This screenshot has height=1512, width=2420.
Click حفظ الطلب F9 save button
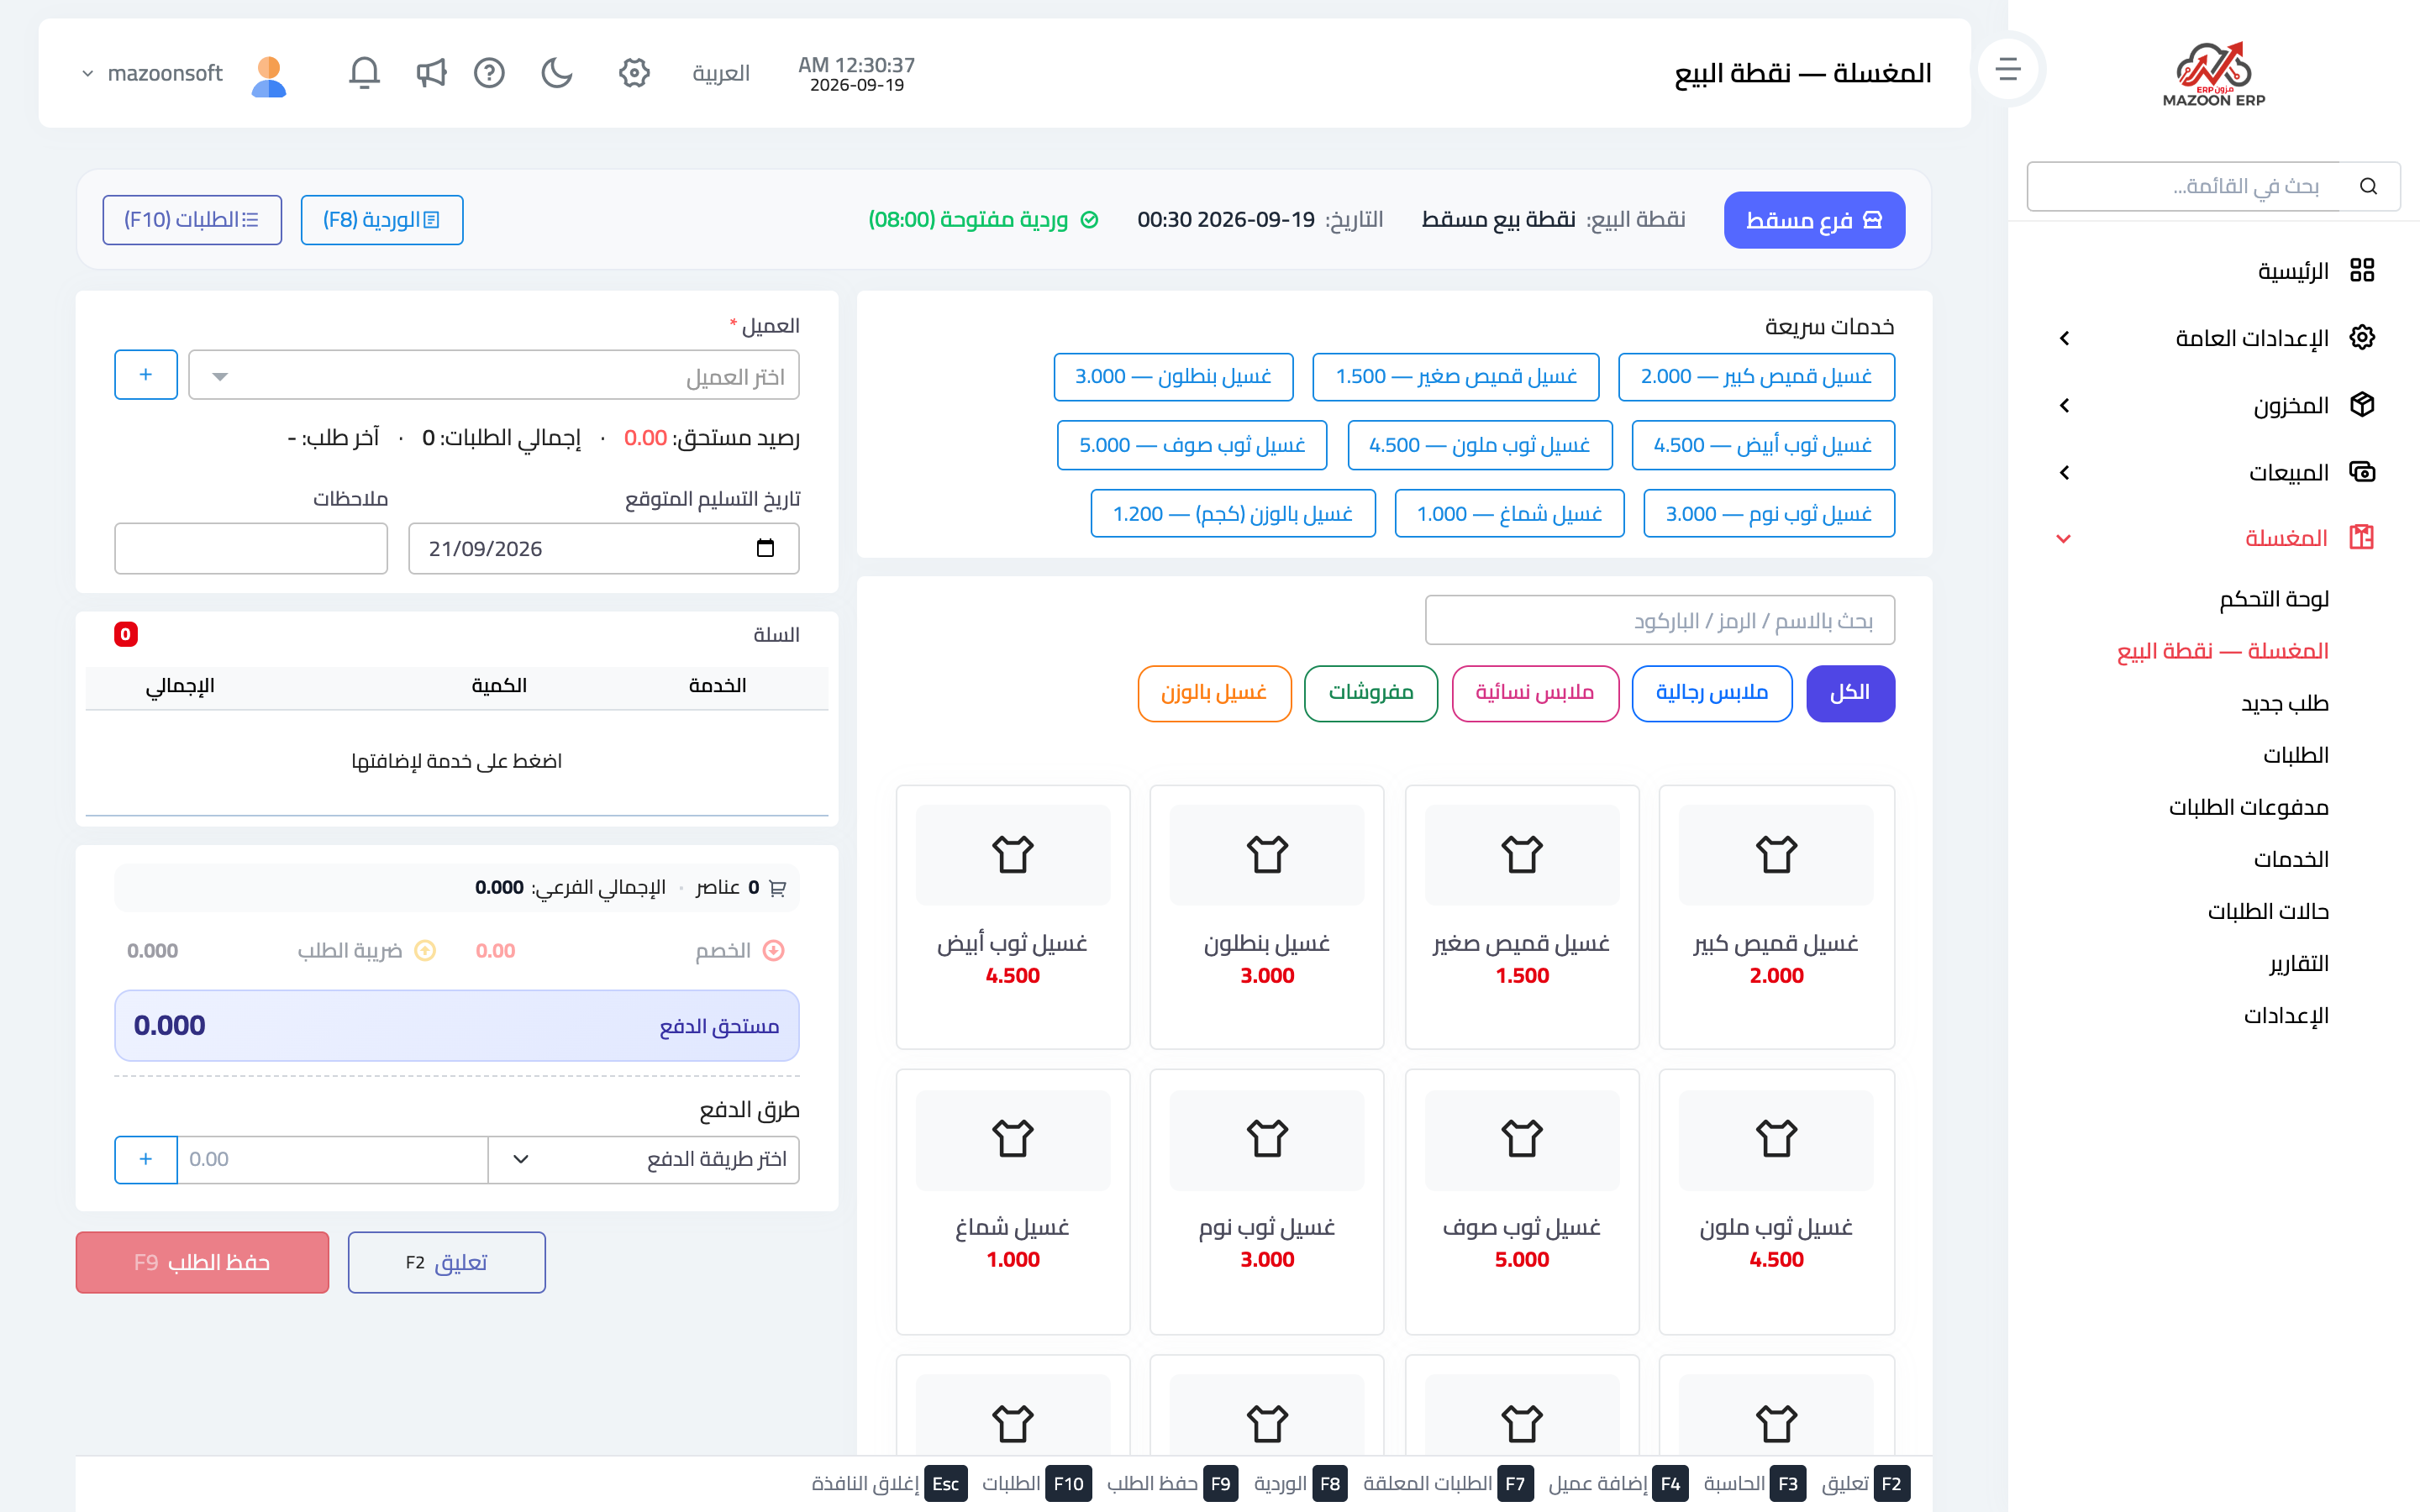[202, 1262]
